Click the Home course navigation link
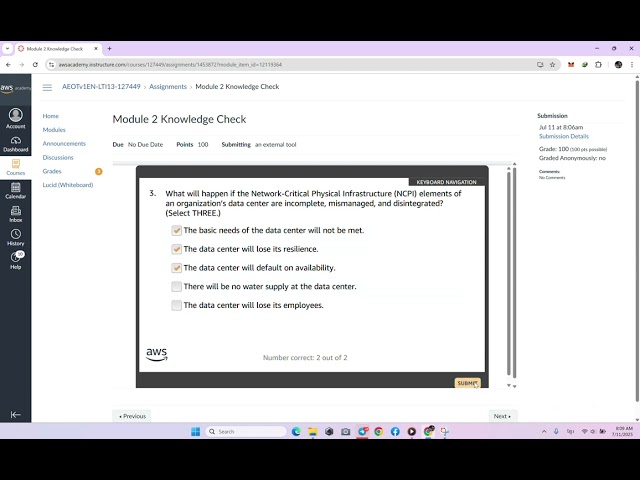Screen dimensions: 640x480 coord(51,116)
